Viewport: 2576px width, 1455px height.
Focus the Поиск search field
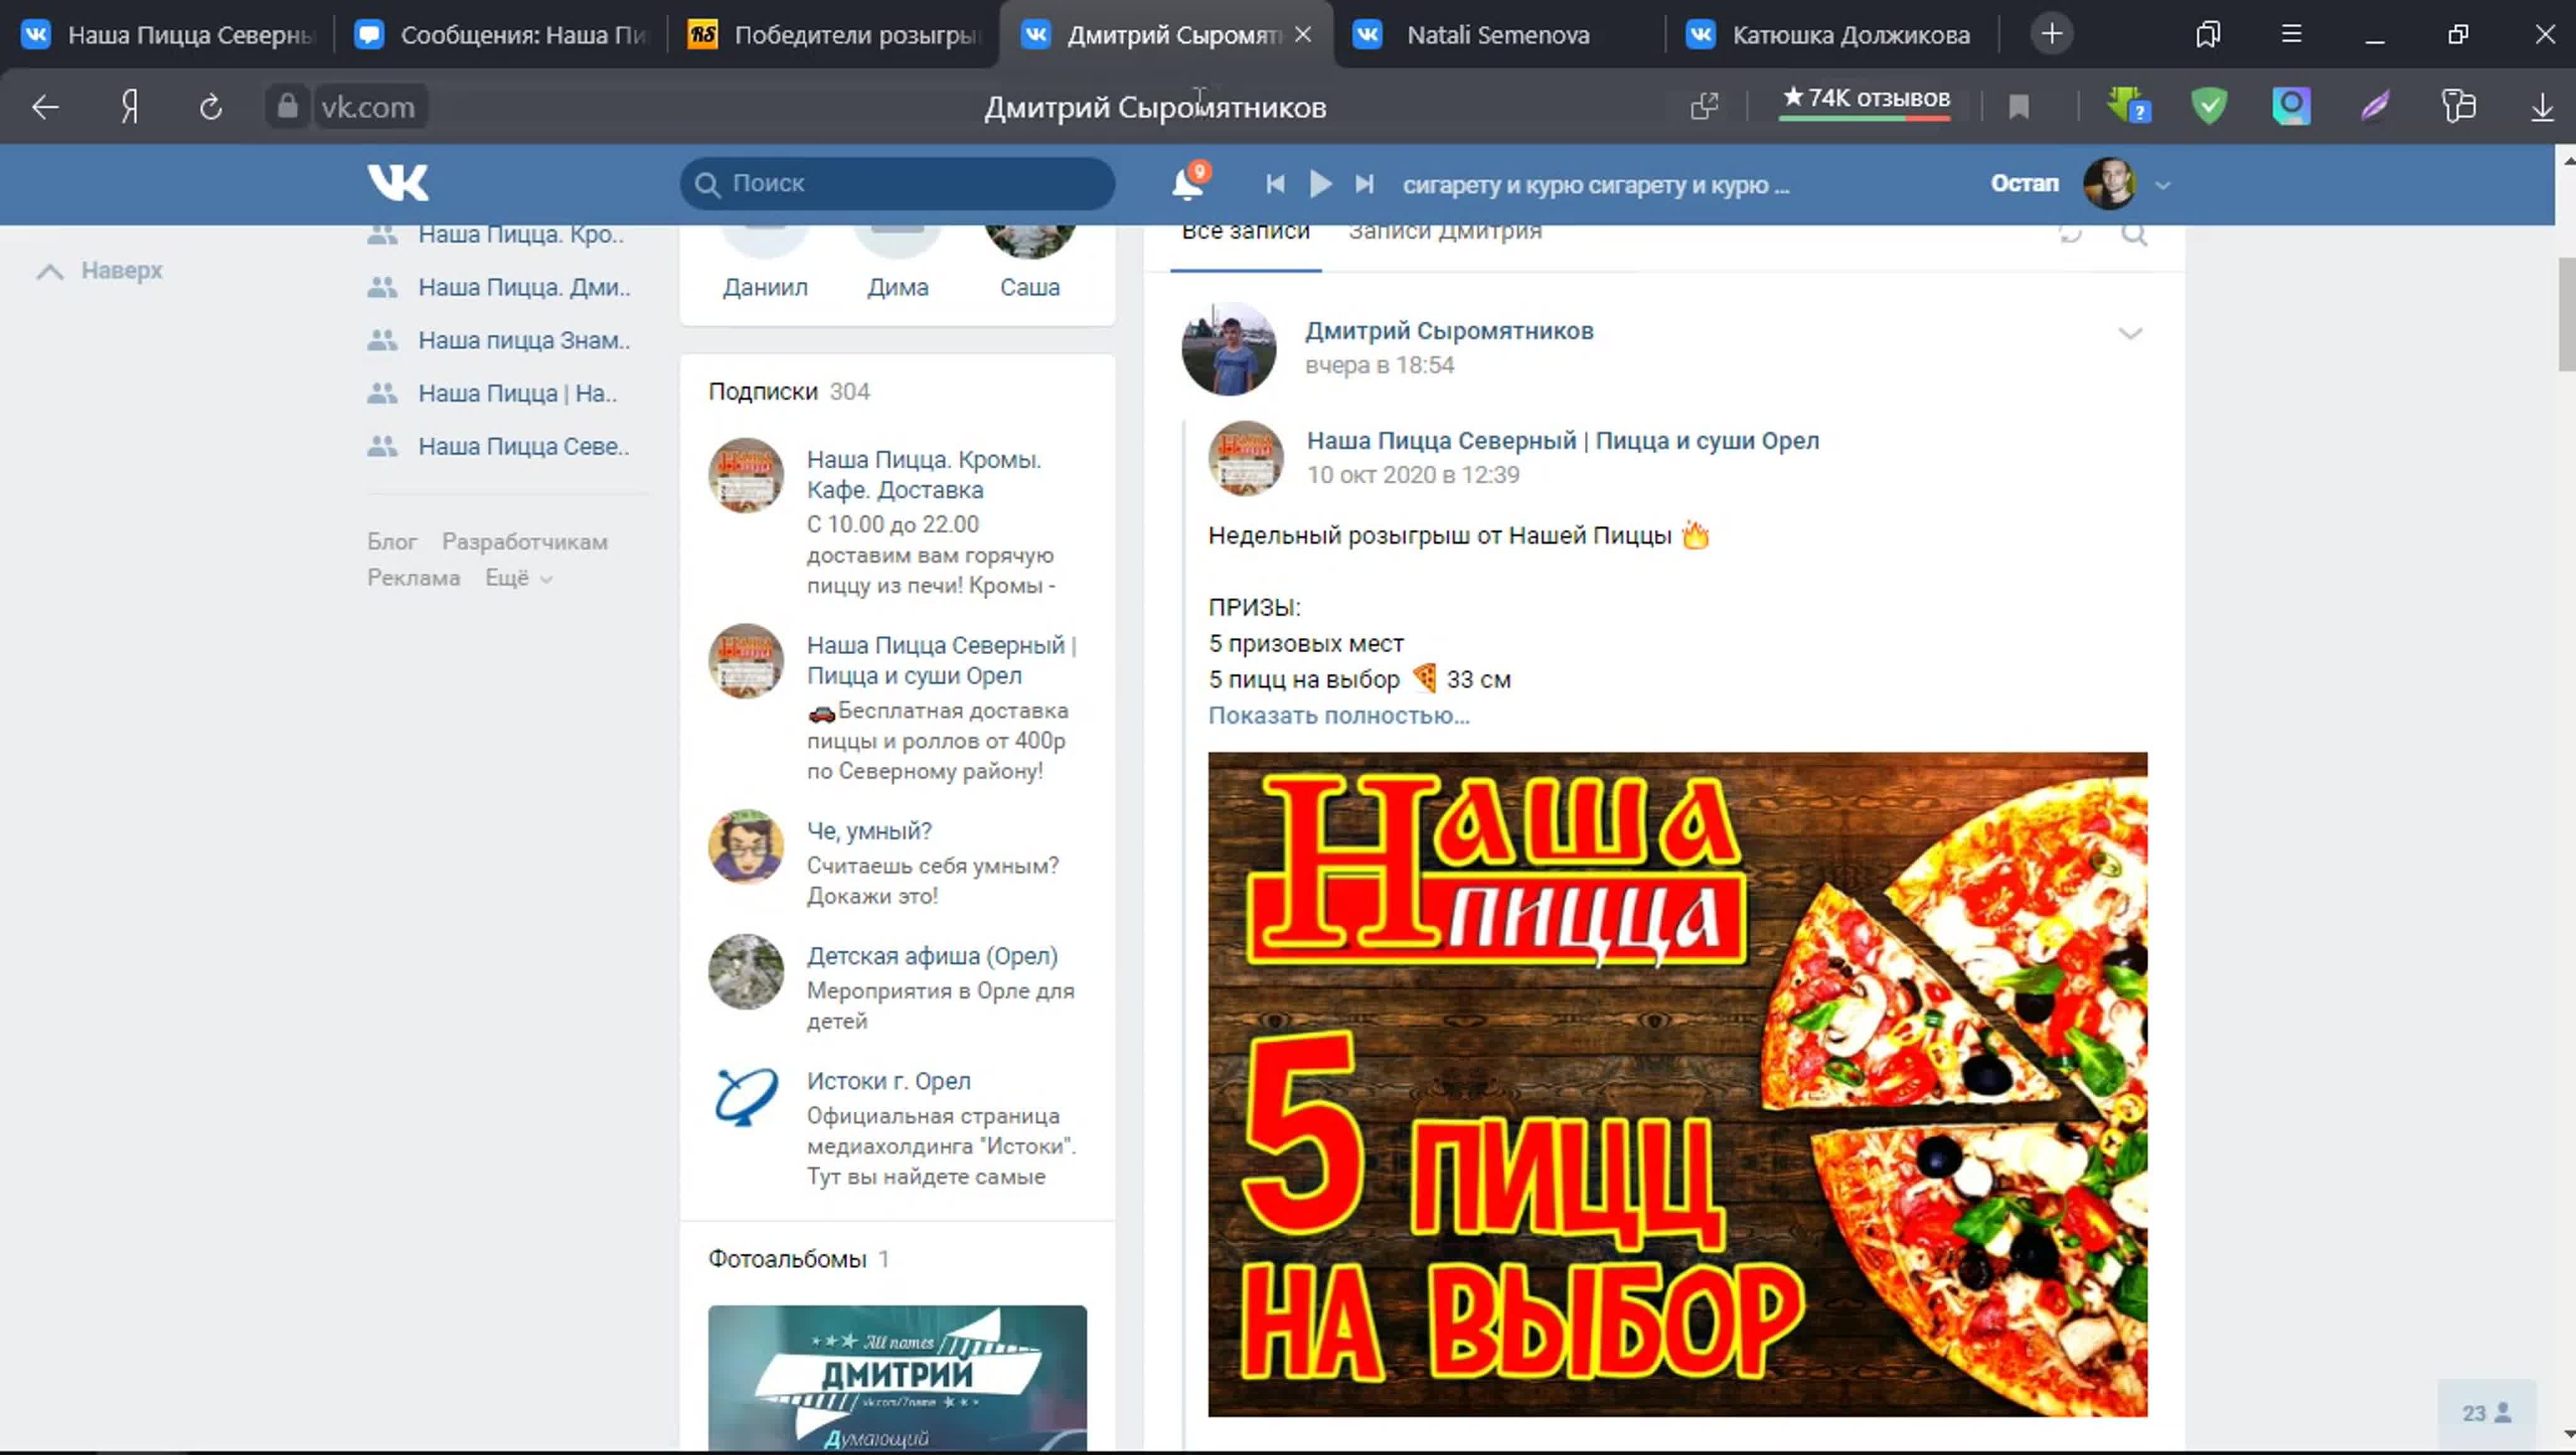[x=897, y=183]
